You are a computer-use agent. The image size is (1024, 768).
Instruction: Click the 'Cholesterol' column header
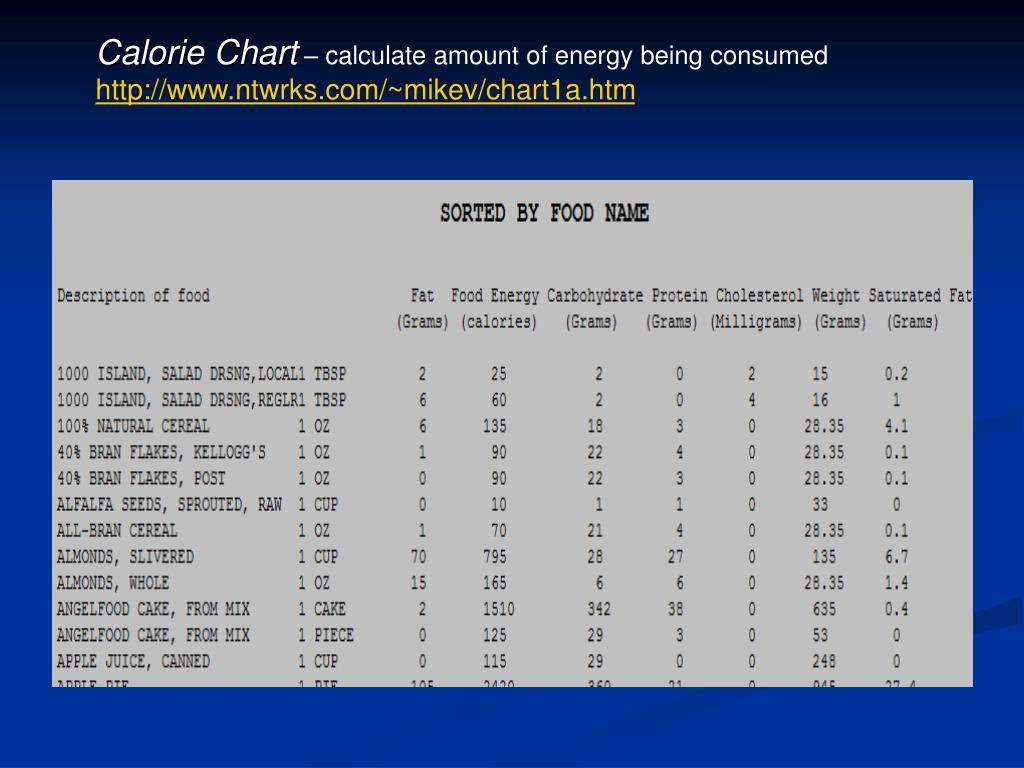(x=760, y=296)
